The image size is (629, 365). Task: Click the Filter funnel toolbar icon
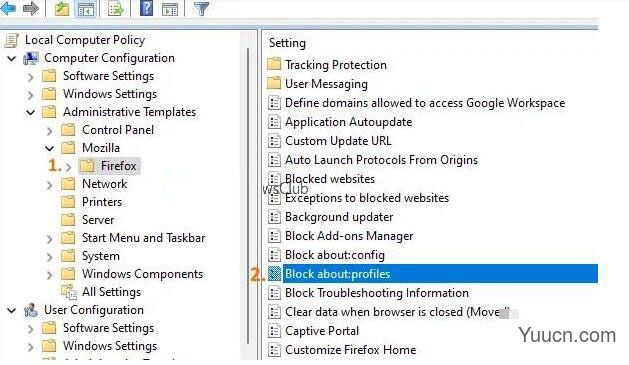[x=201, y=8]
